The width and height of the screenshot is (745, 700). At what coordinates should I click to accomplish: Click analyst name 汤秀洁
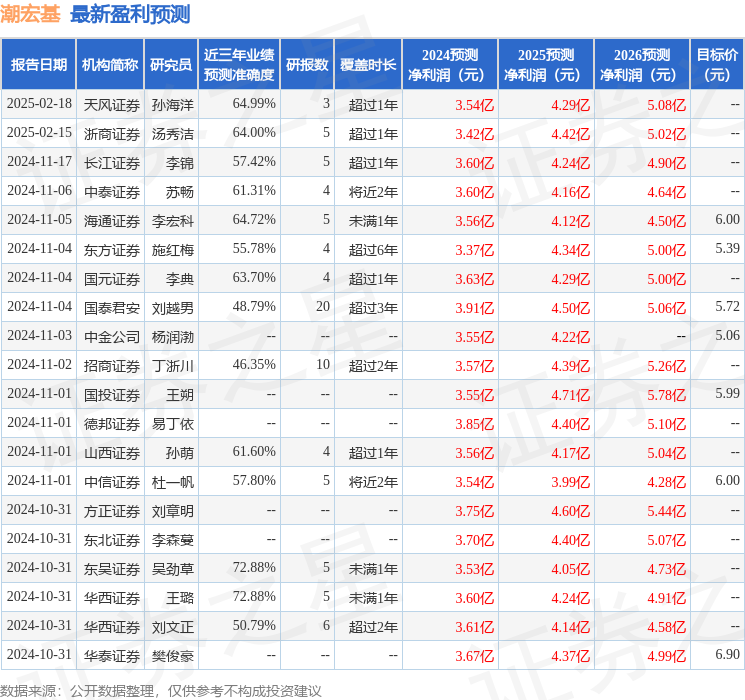click(173, 133)
